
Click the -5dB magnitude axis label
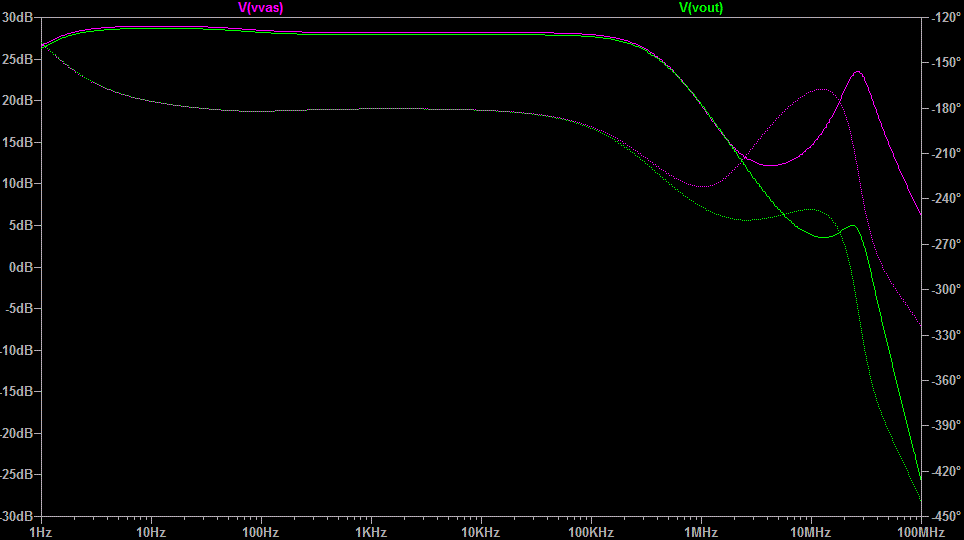click(x=19, y=308)
